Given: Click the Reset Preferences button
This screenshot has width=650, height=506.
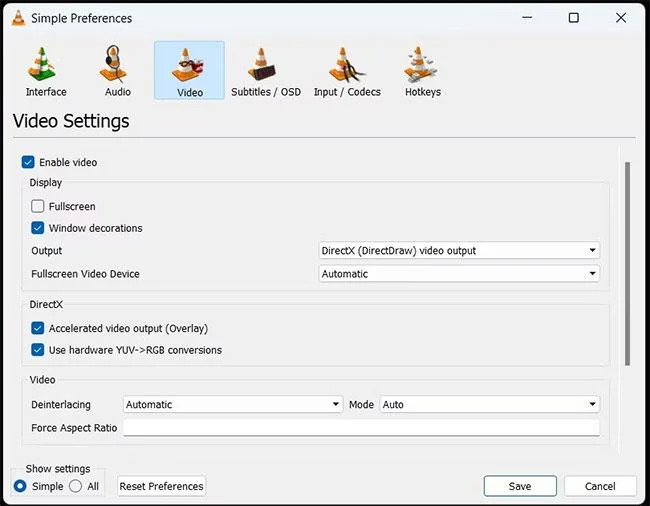Looking at the screenshot, I should point(161,486).
